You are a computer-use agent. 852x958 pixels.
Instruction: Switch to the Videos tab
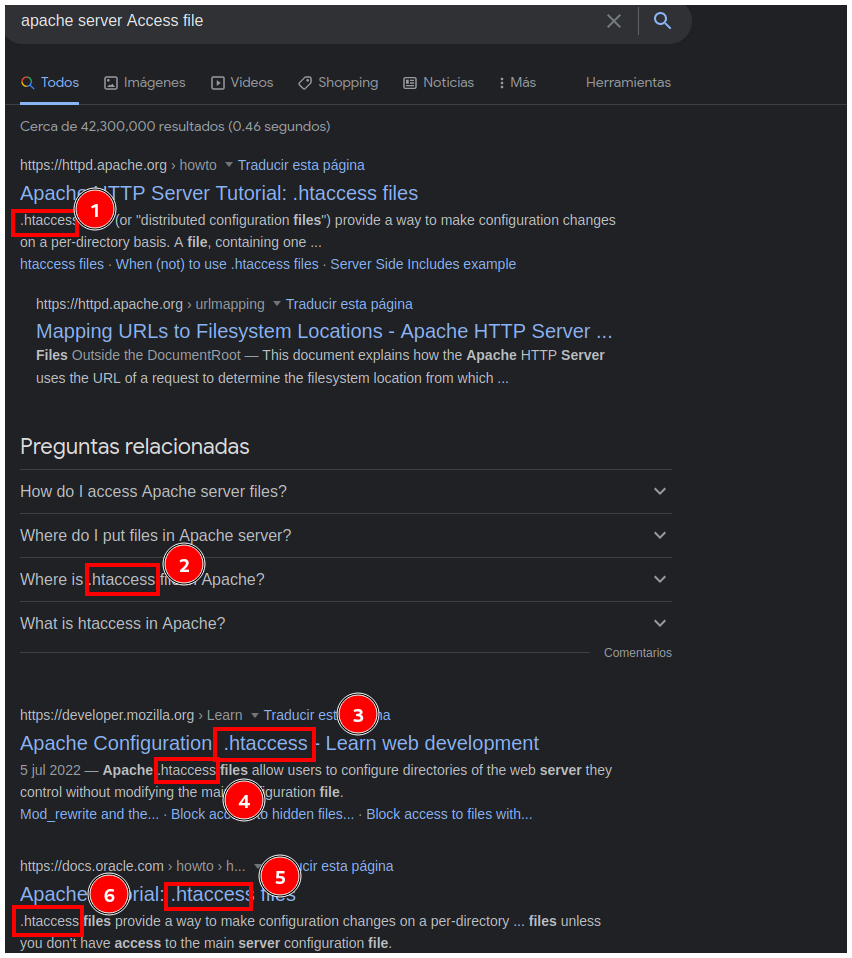coord(241,83)
